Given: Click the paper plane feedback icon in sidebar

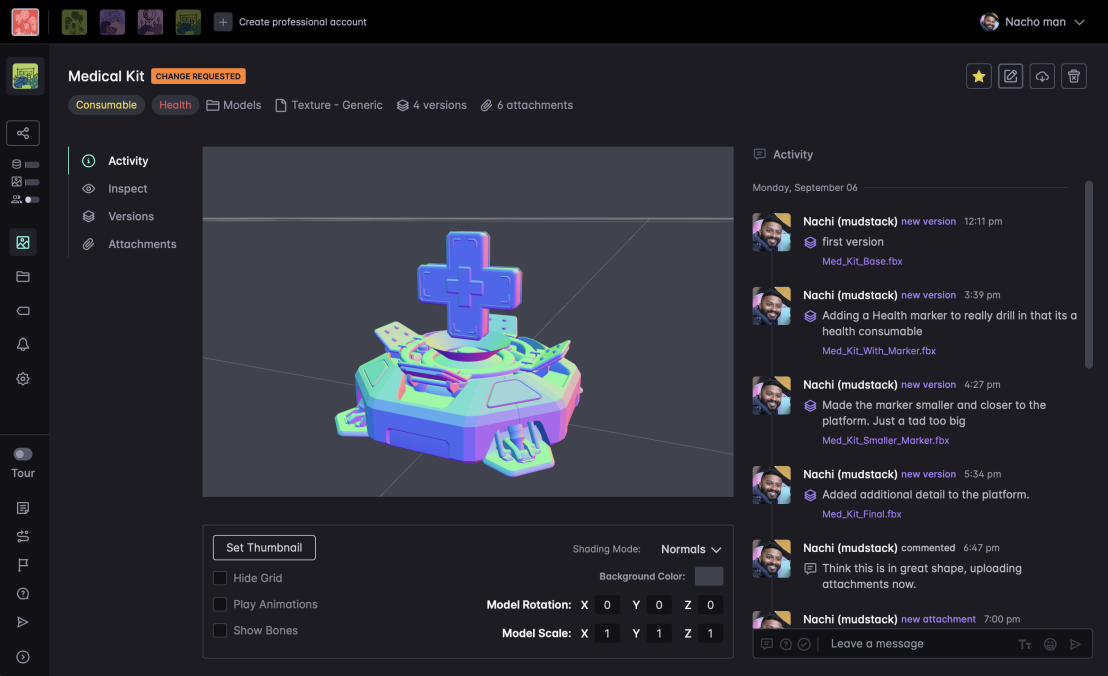Looking at the screenshot, I should click(23, 622).
